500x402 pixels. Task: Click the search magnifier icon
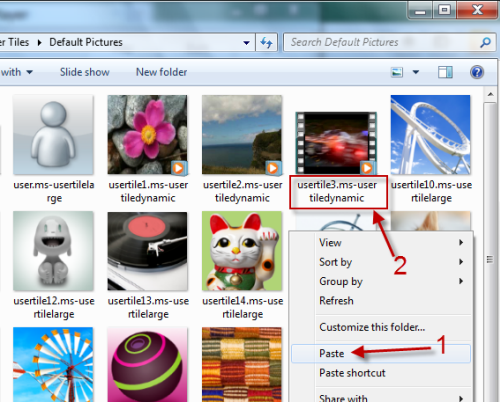click(485, 42)
